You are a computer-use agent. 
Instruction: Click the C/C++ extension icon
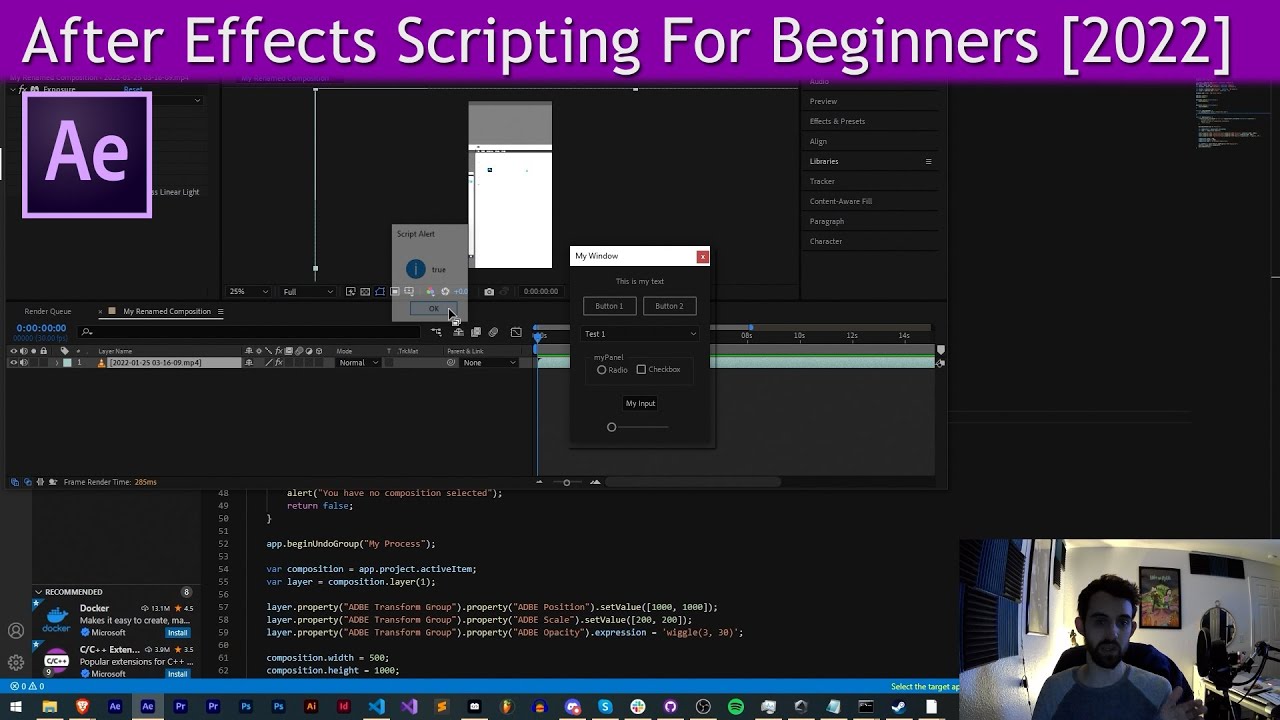pos(57,661)
